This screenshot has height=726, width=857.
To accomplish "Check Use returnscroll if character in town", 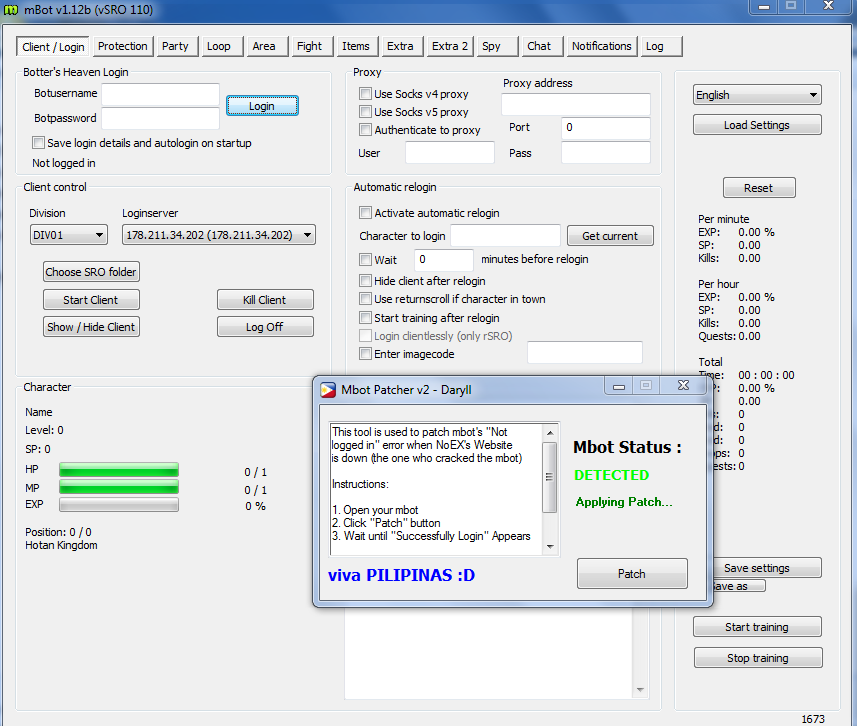I will 365,299.
